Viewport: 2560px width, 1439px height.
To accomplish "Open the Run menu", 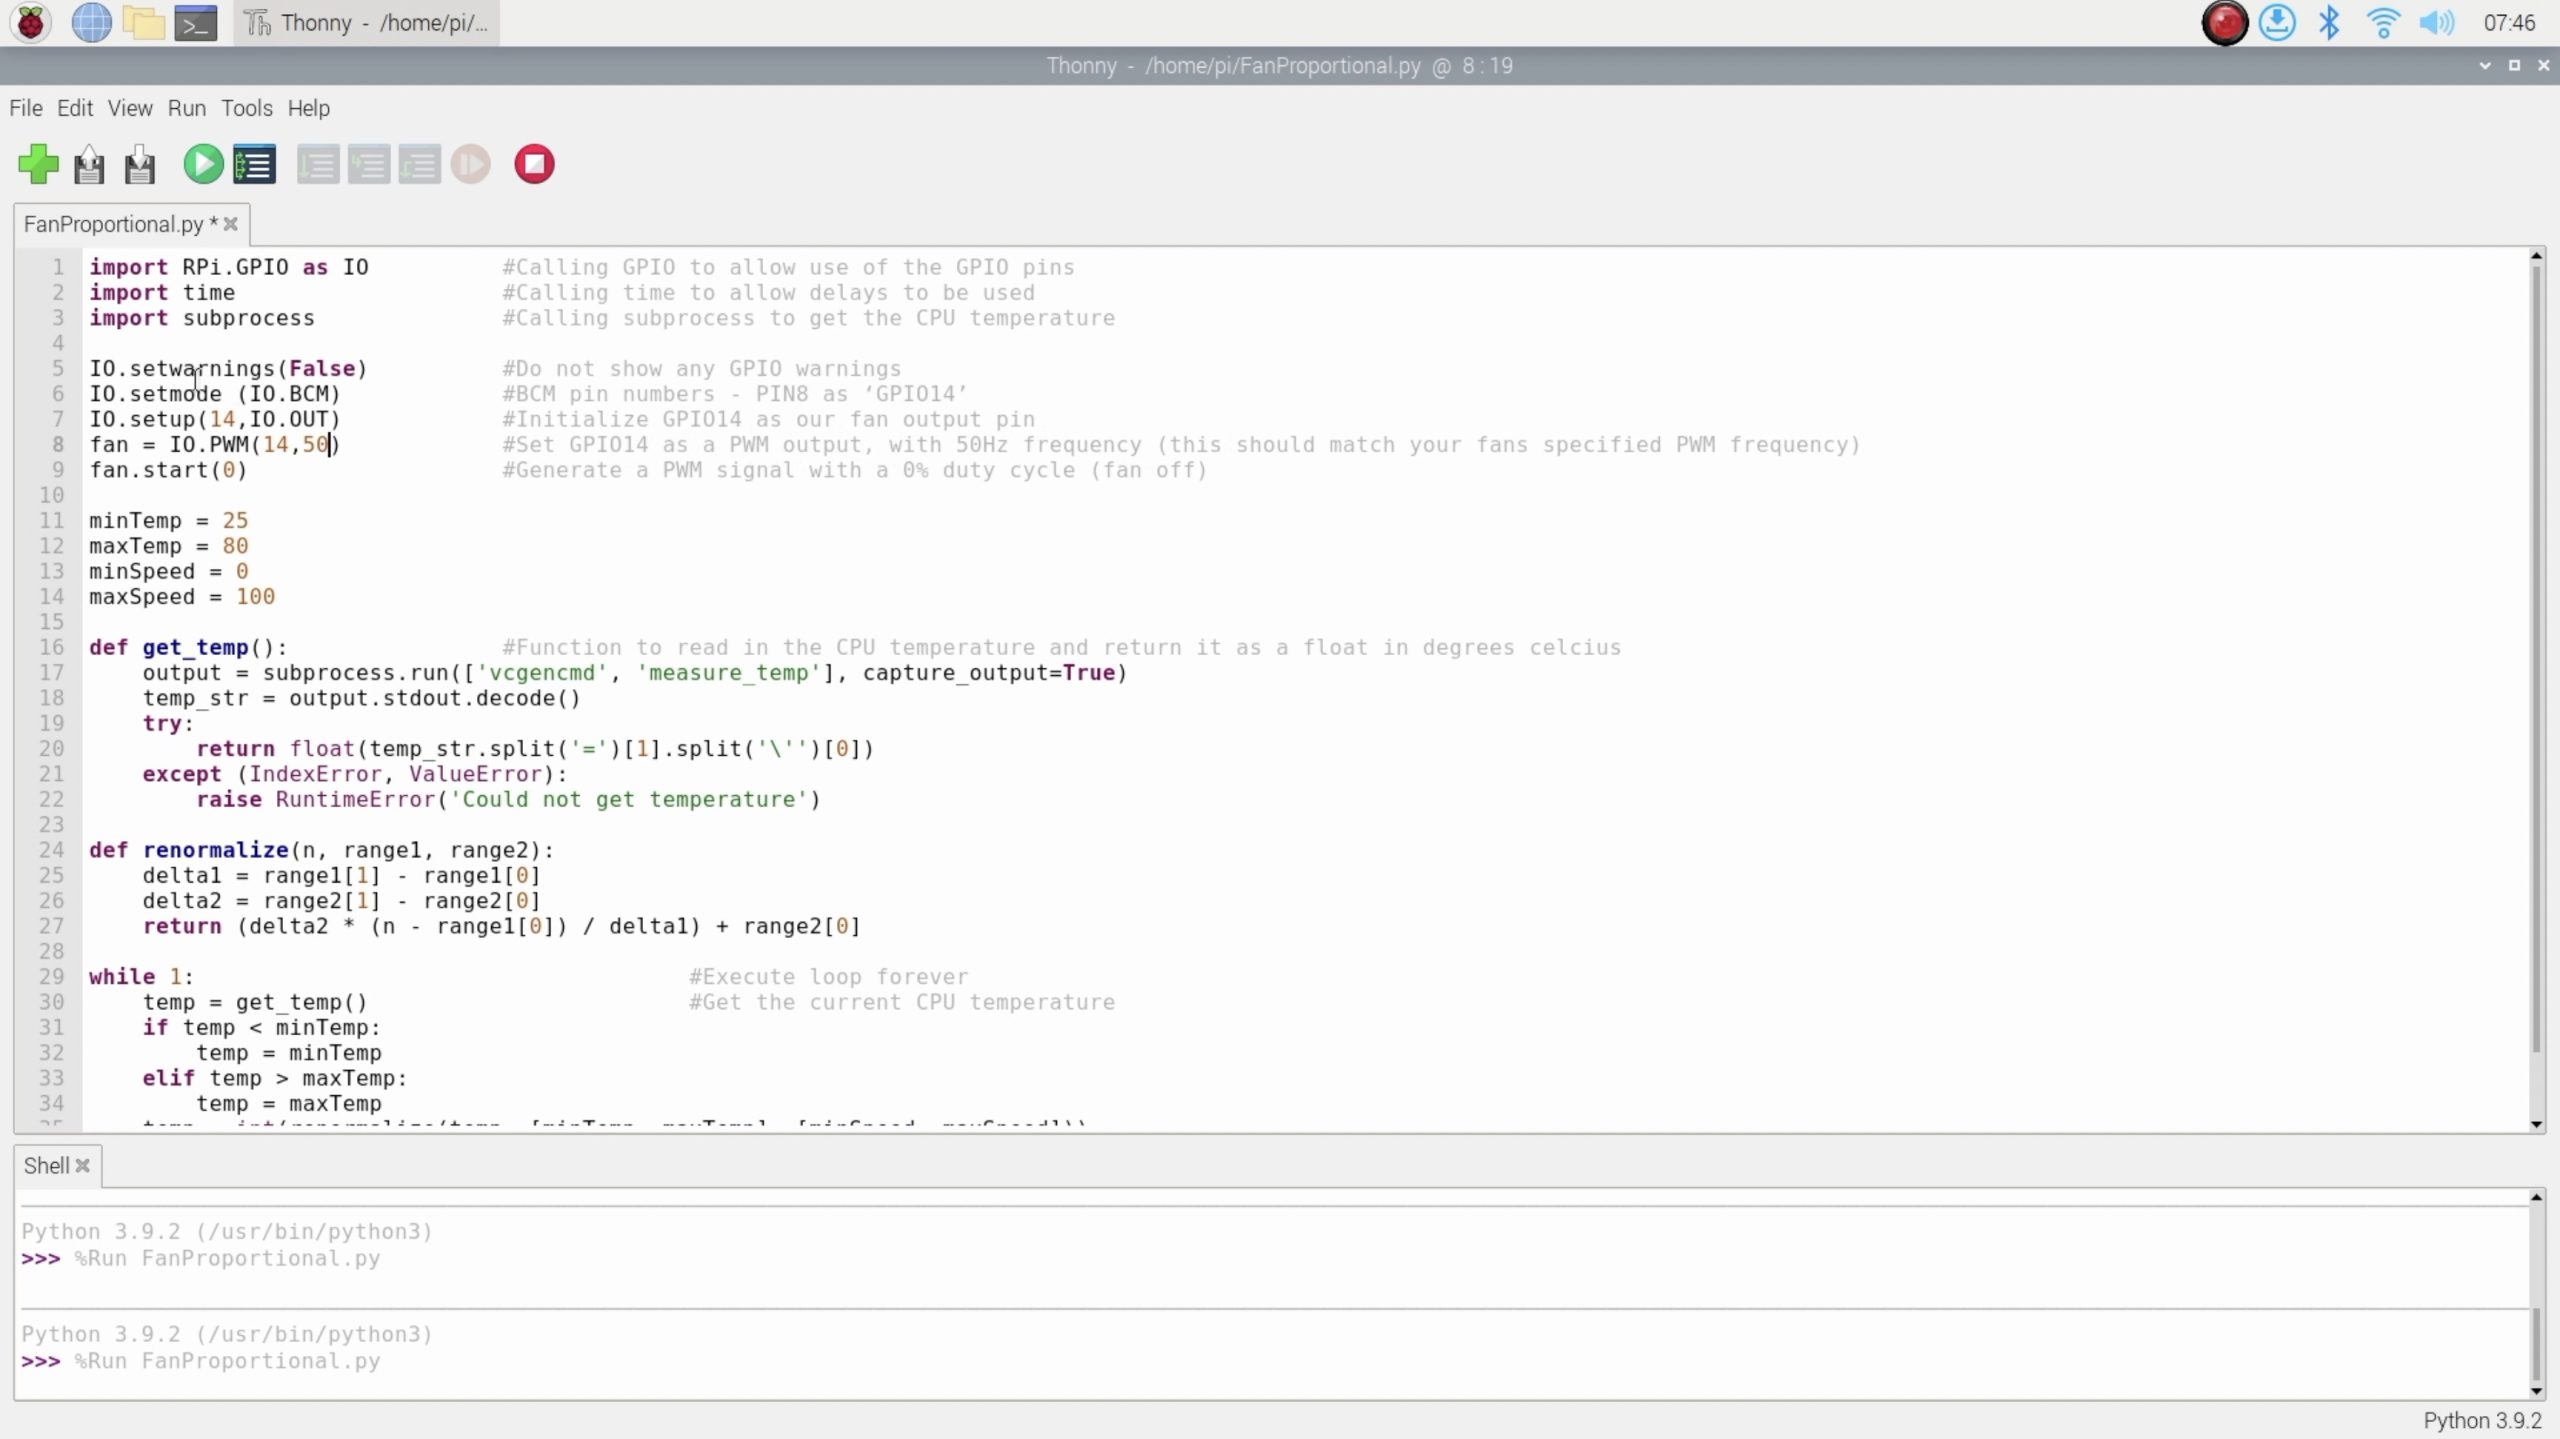I will click(186, 108).
